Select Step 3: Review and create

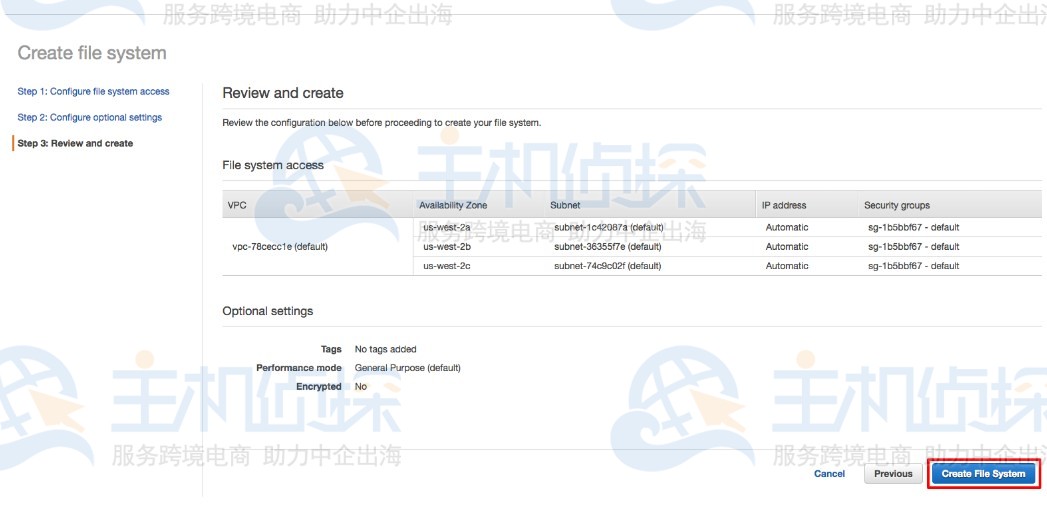(x=75, y=143)
